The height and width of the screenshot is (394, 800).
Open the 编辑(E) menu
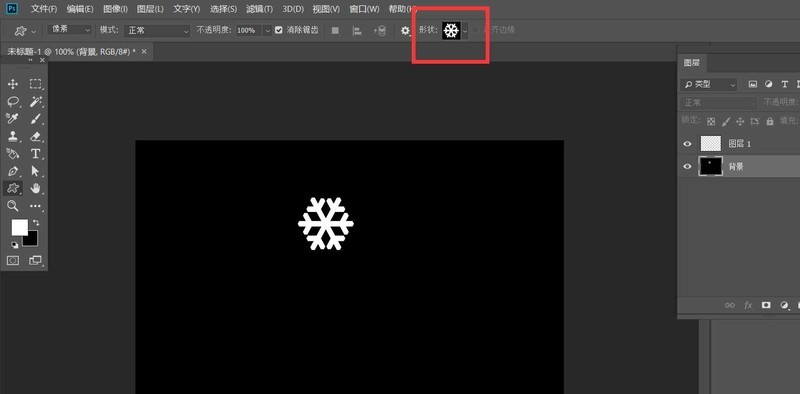(x=80, y=9)
